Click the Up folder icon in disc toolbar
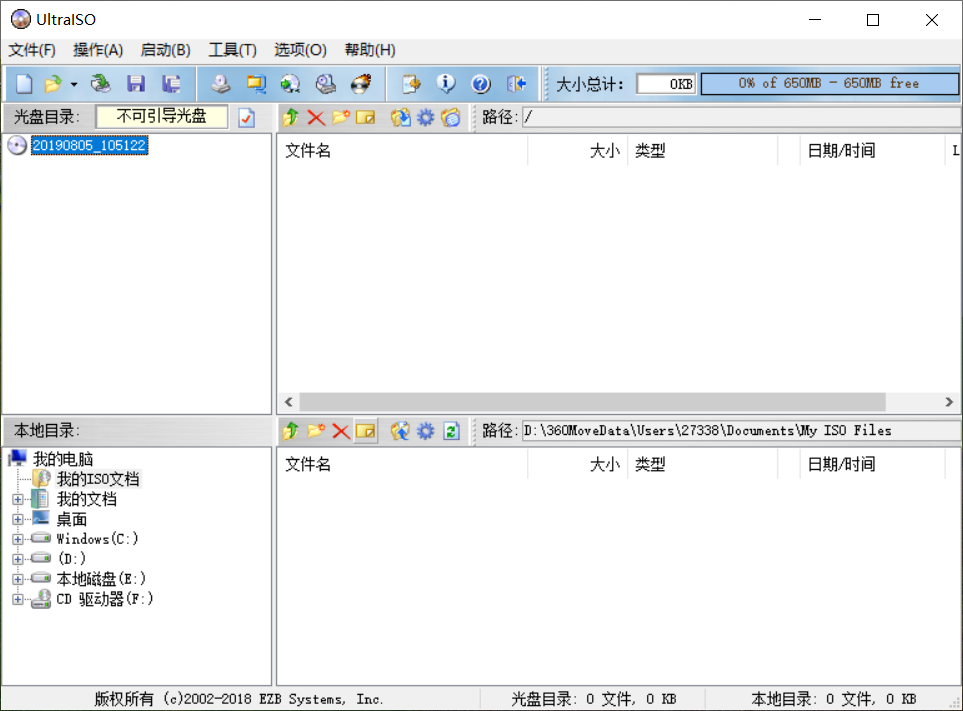The height and width of the screenshot is (711, 963). [x=291, y=117]
